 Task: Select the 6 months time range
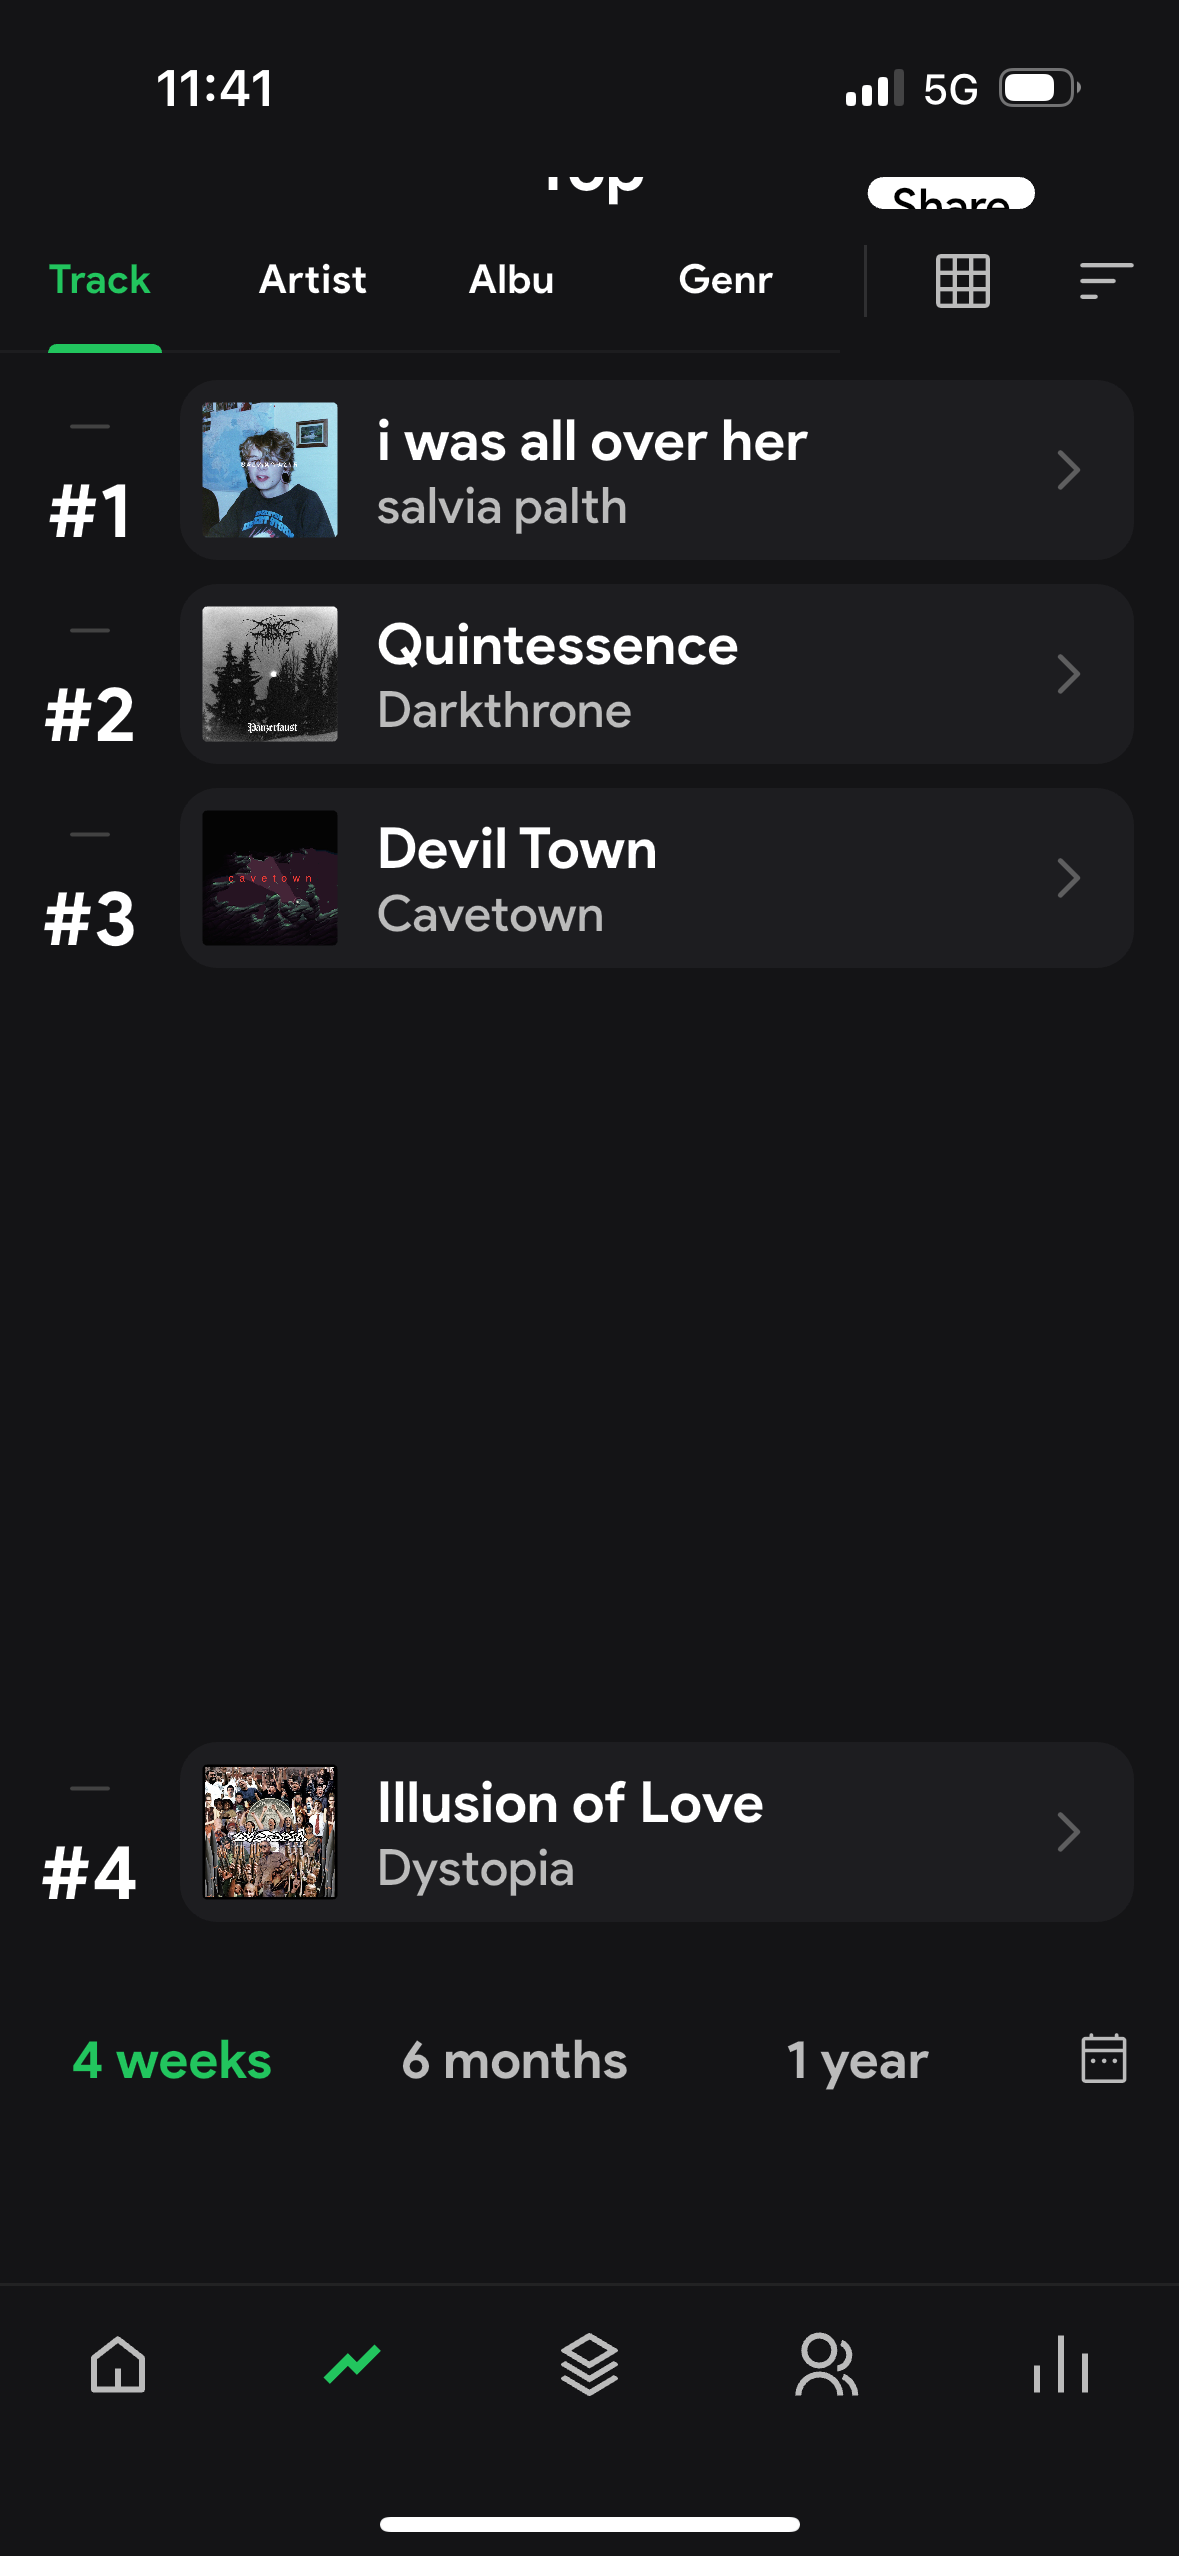[514, 2061]
